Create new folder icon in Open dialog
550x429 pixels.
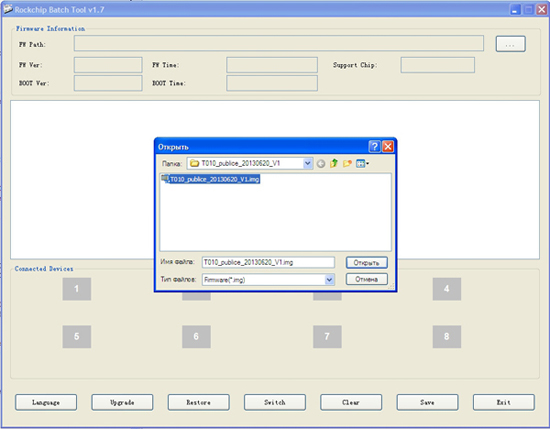point(347,163)
